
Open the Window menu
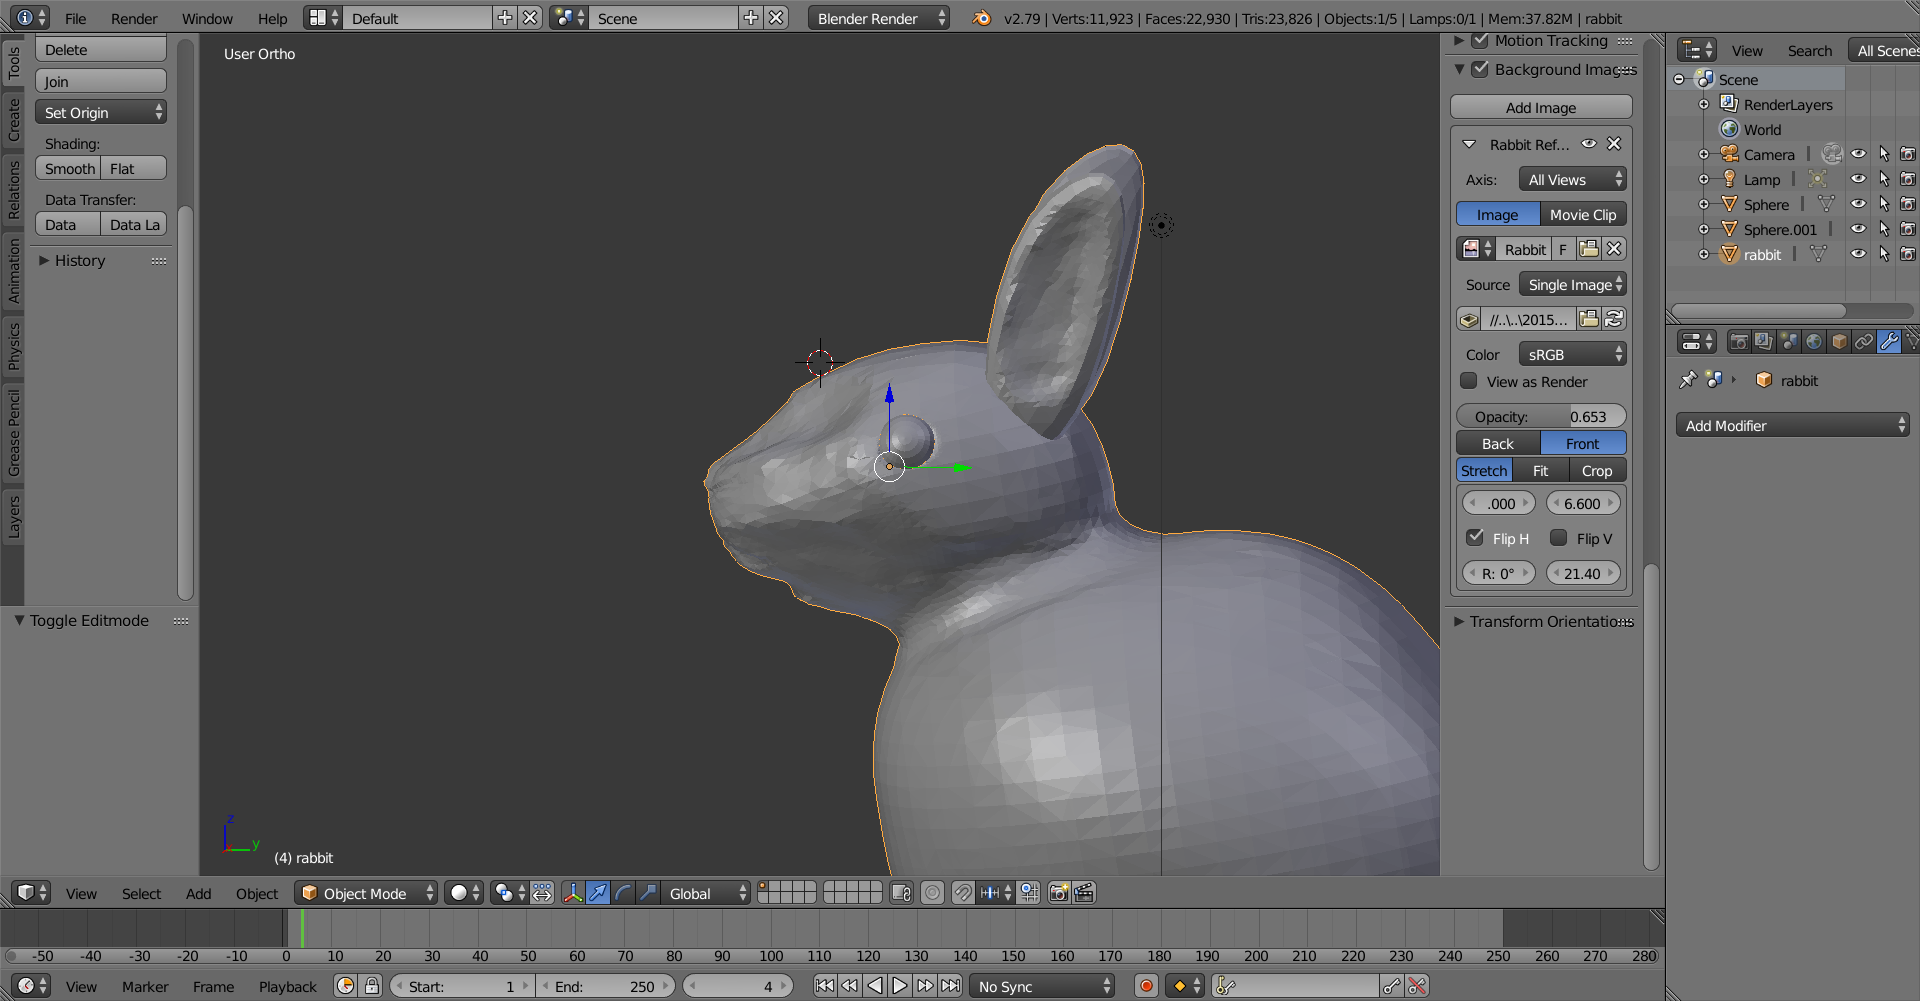click(x=207, y=18)
